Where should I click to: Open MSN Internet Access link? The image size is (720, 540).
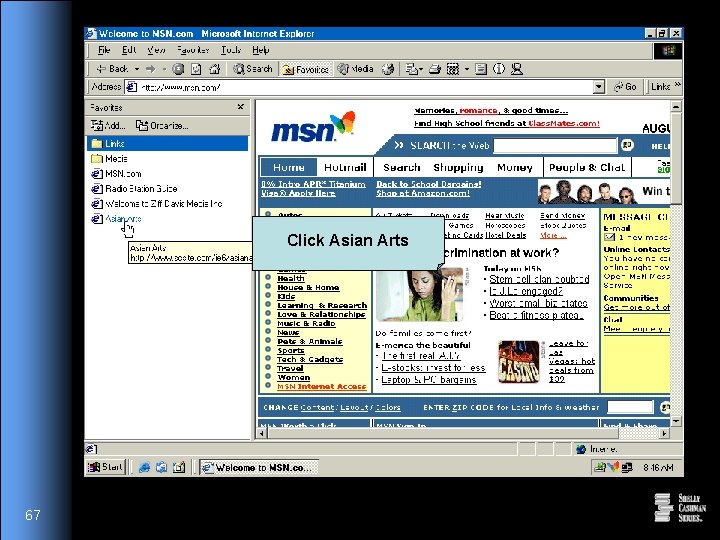click(x=321, y=387)
